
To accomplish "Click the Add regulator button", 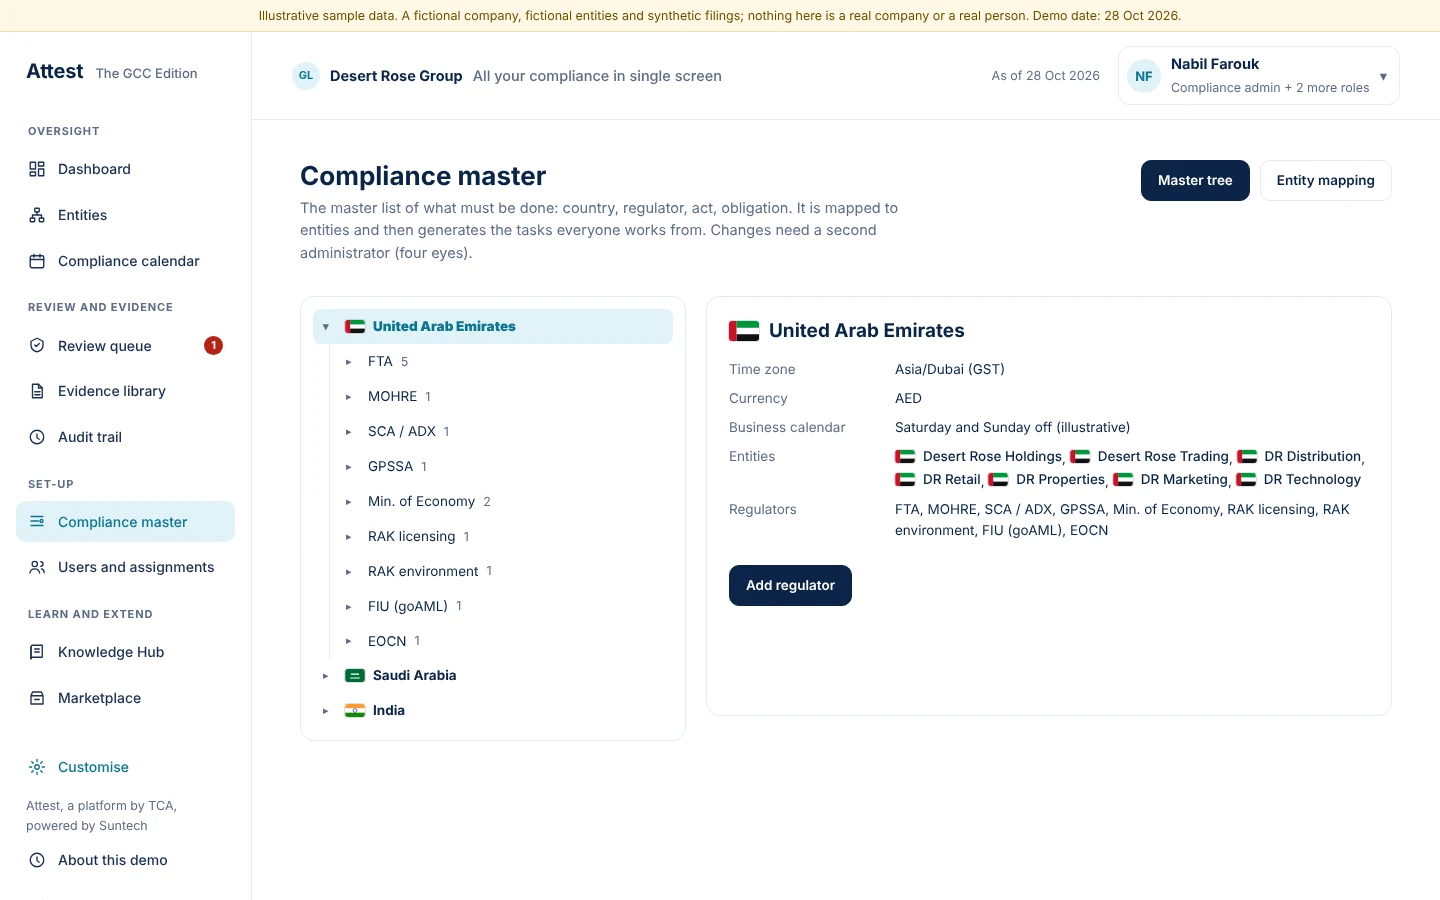I will (x=790, y=585).
